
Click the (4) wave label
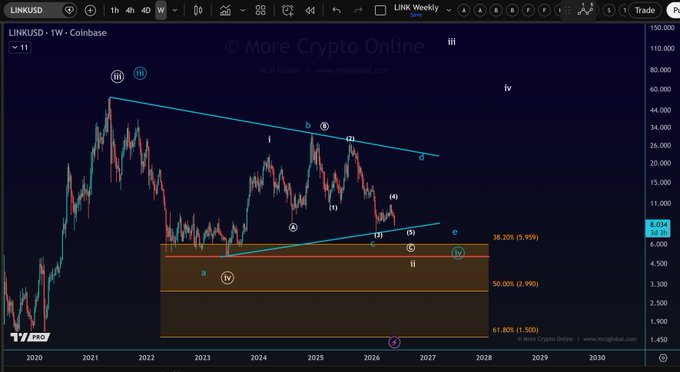[393, 196]
